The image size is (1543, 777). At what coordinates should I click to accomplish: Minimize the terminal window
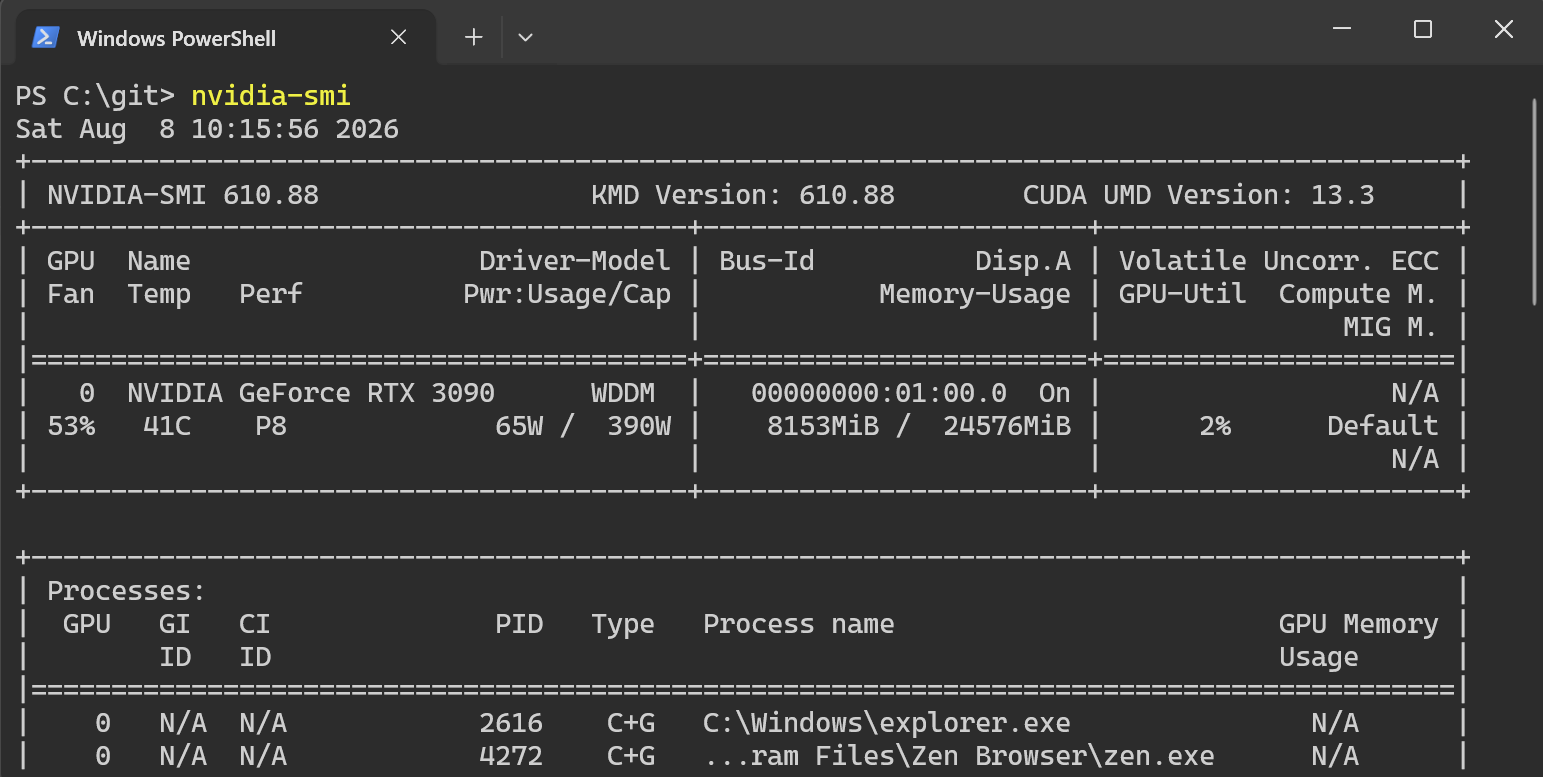(x=1343, y=29)
